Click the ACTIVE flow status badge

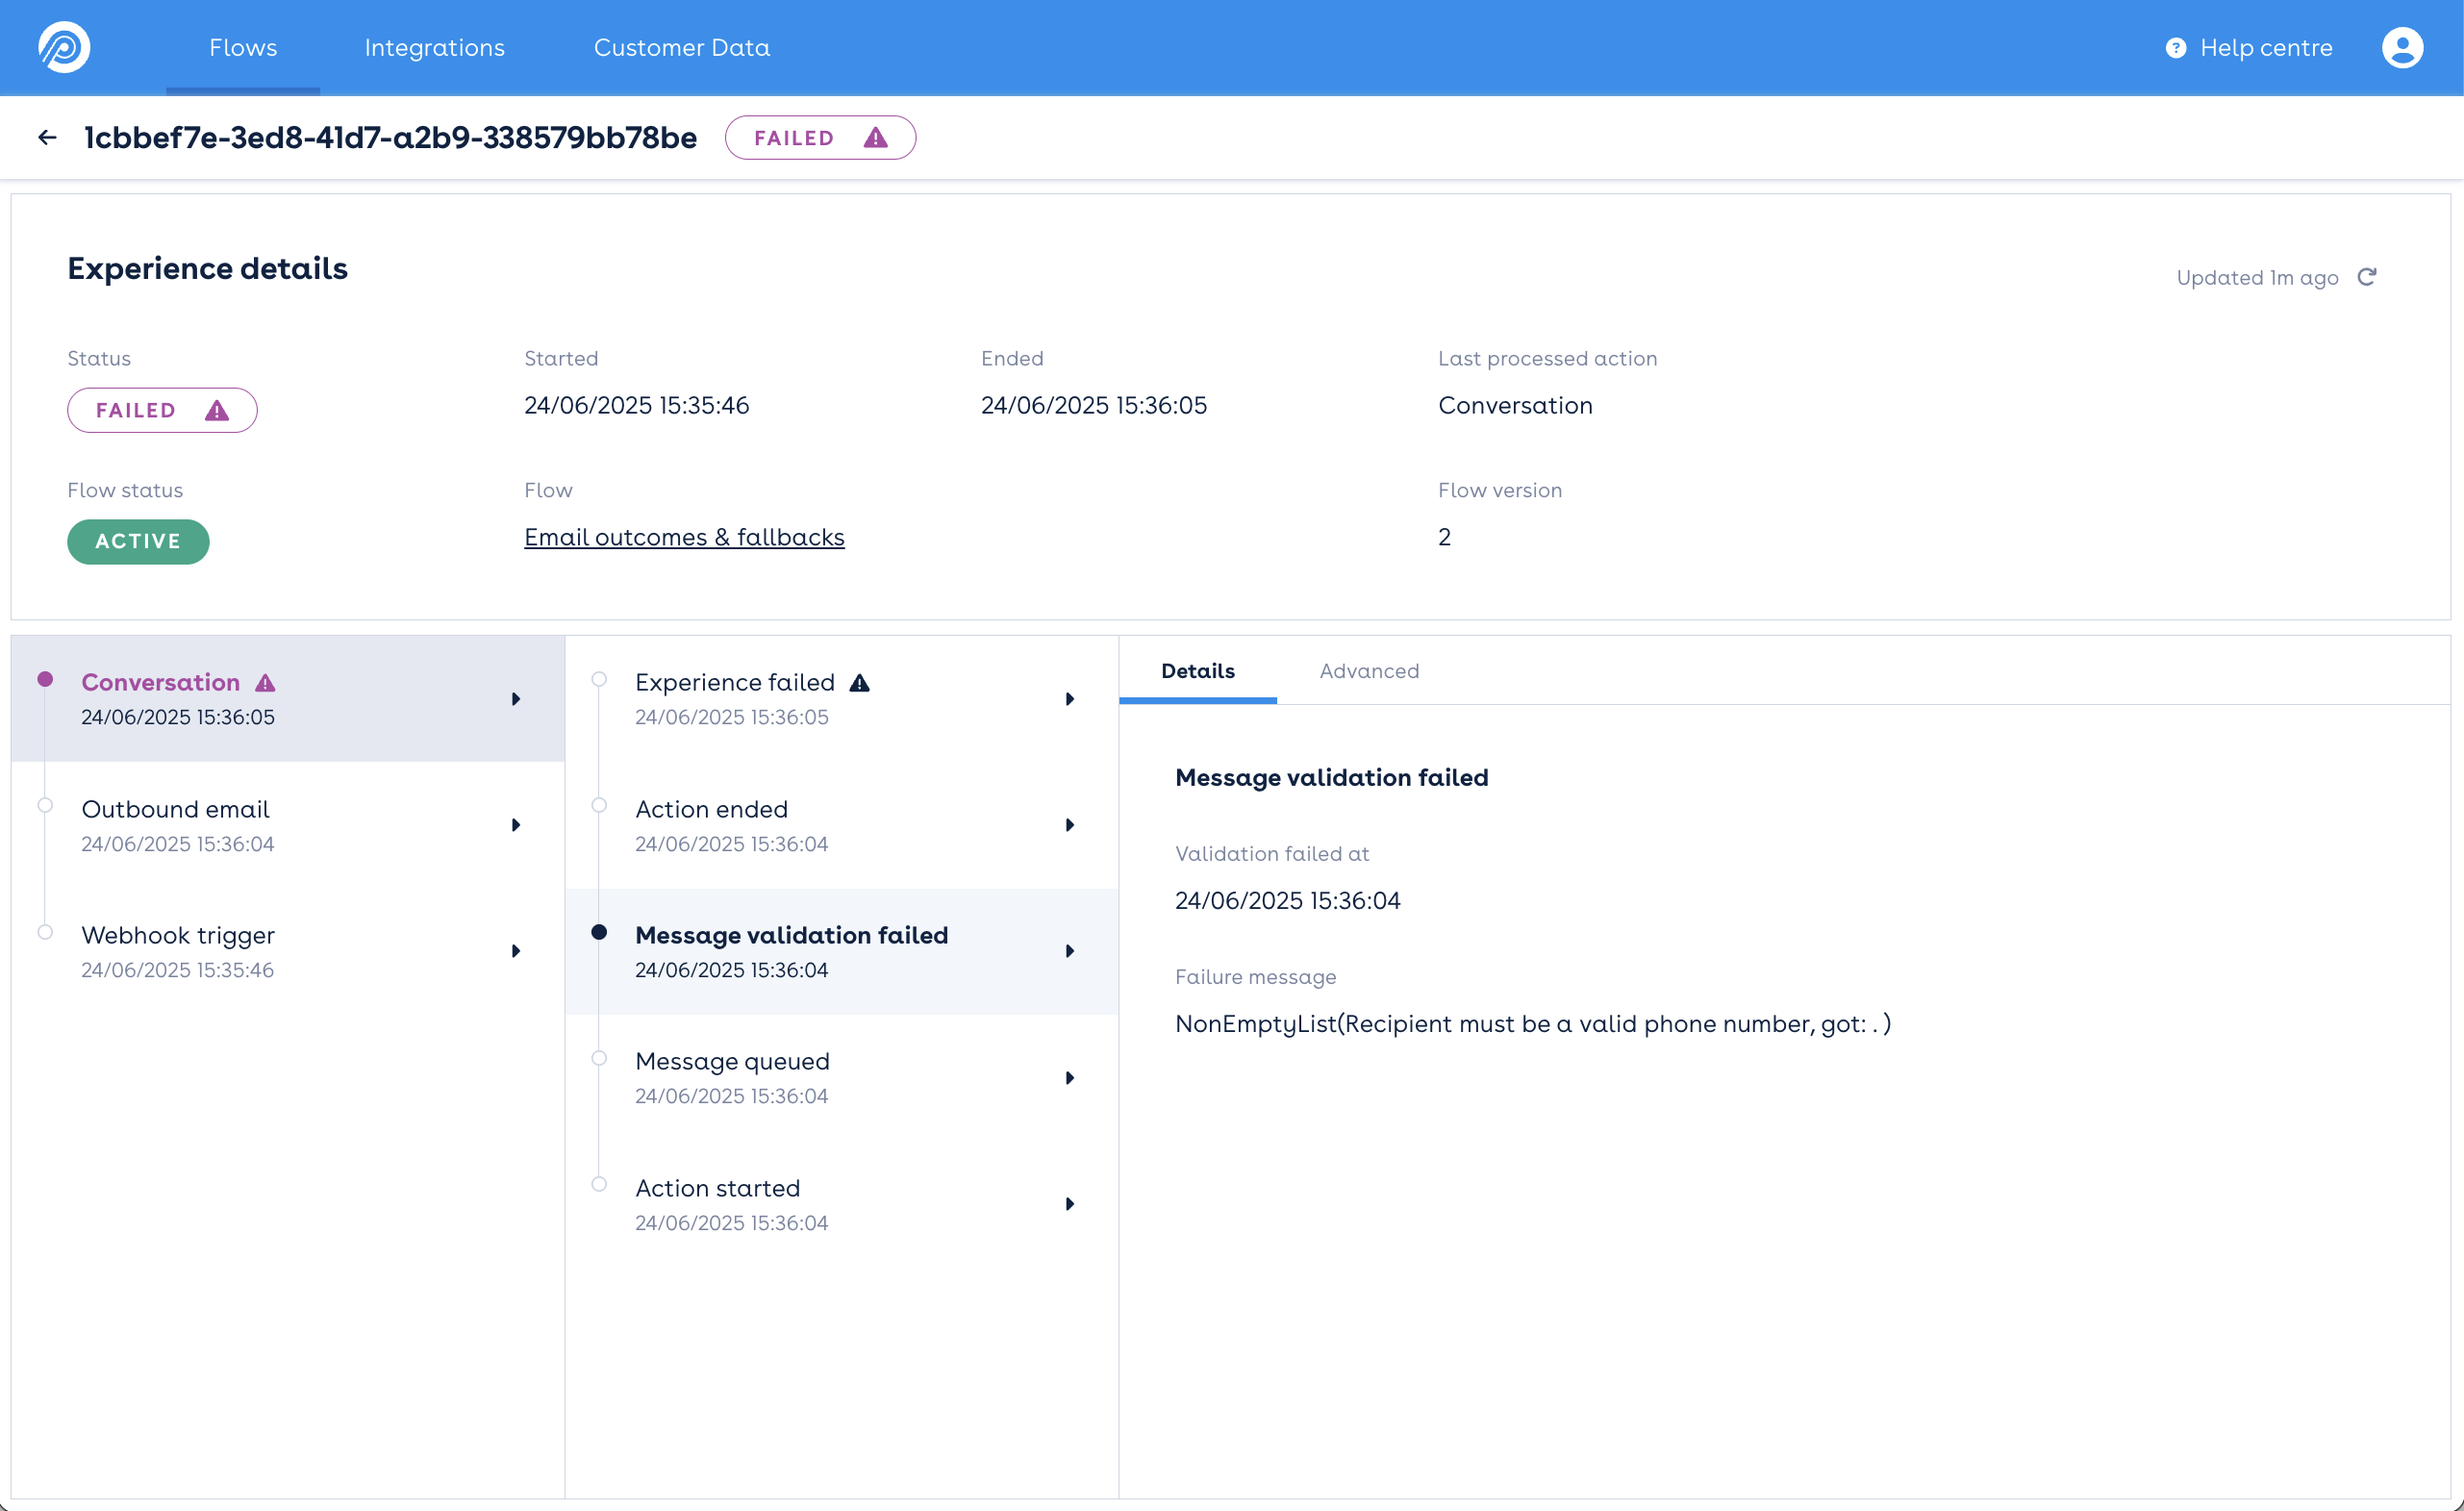click(x=138, y=541)
